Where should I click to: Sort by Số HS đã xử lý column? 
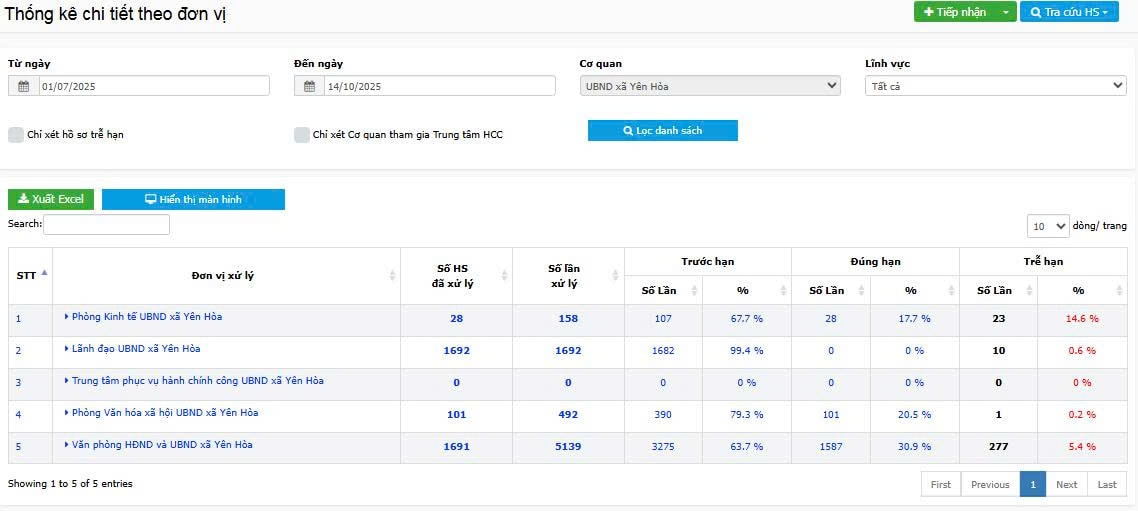click(x=503, y=276)
